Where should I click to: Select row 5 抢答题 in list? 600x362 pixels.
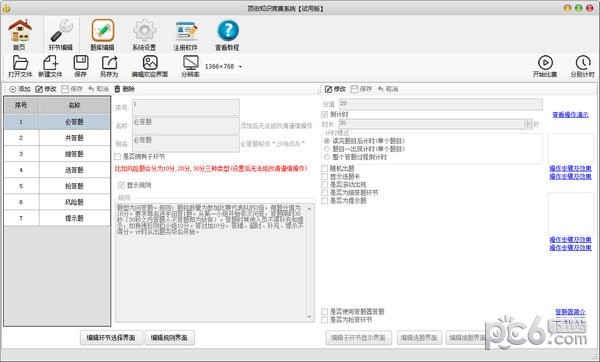57,186
